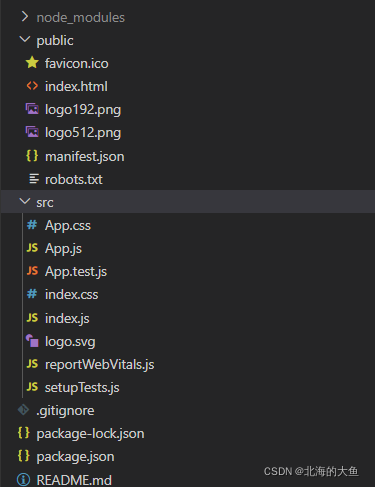Click the info icon of README.md

(x=23, y=480)
